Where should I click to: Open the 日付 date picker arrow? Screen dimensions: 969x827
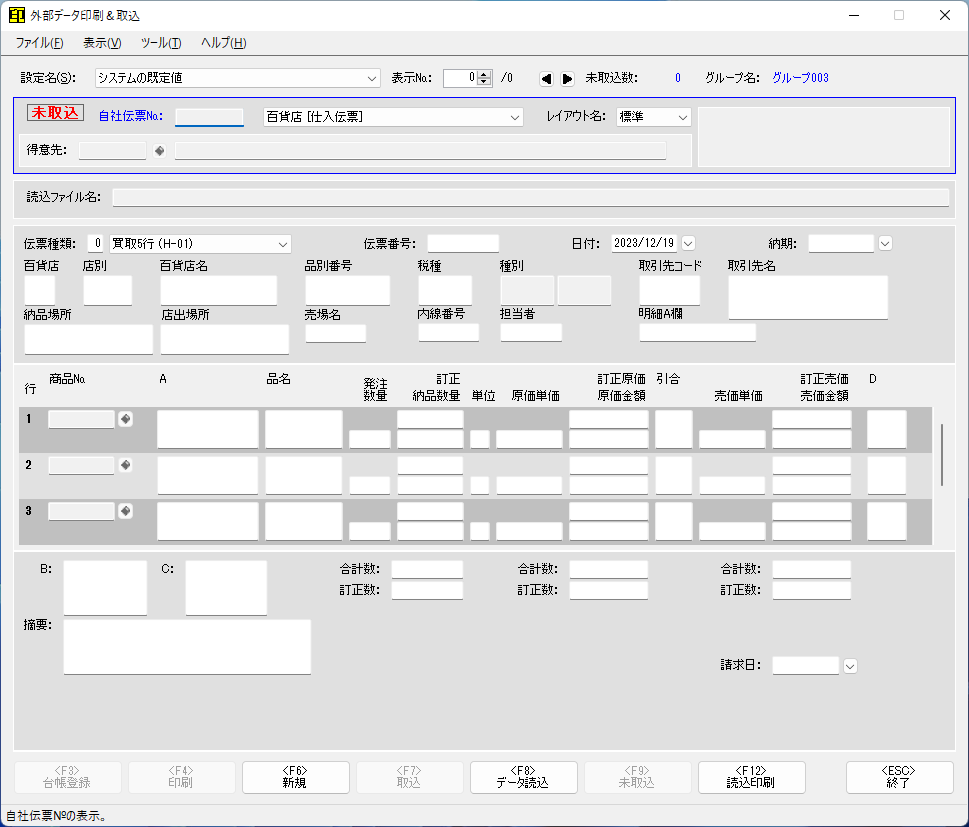(688, 244)
